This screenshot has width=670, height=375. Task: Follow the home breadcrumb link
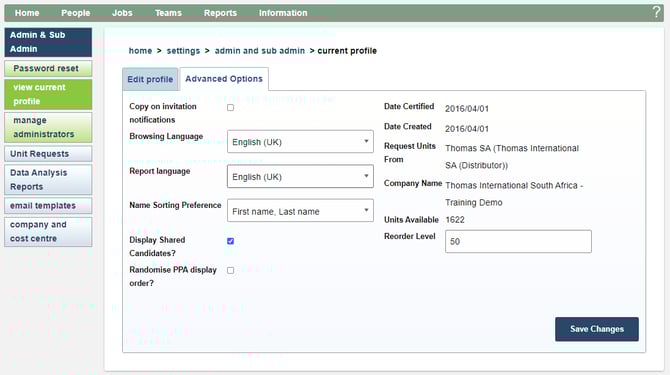(140, 51)
